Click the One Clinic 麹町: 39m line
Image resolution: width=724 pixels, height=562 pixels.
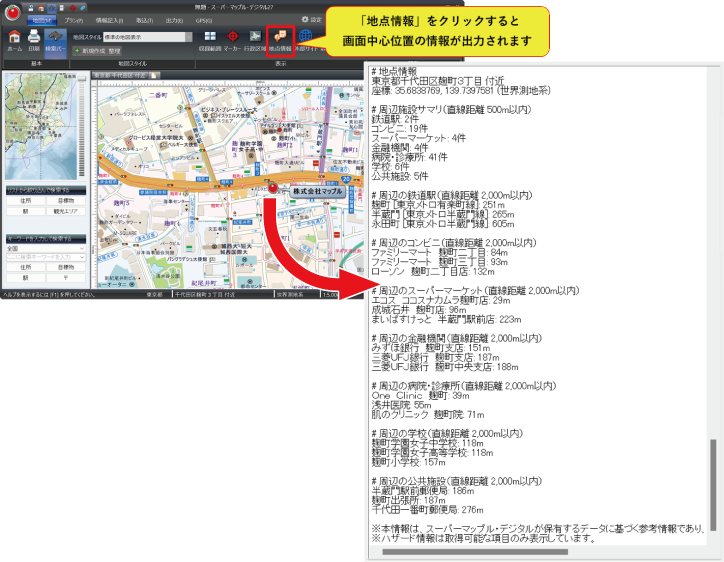pos(421,396)
